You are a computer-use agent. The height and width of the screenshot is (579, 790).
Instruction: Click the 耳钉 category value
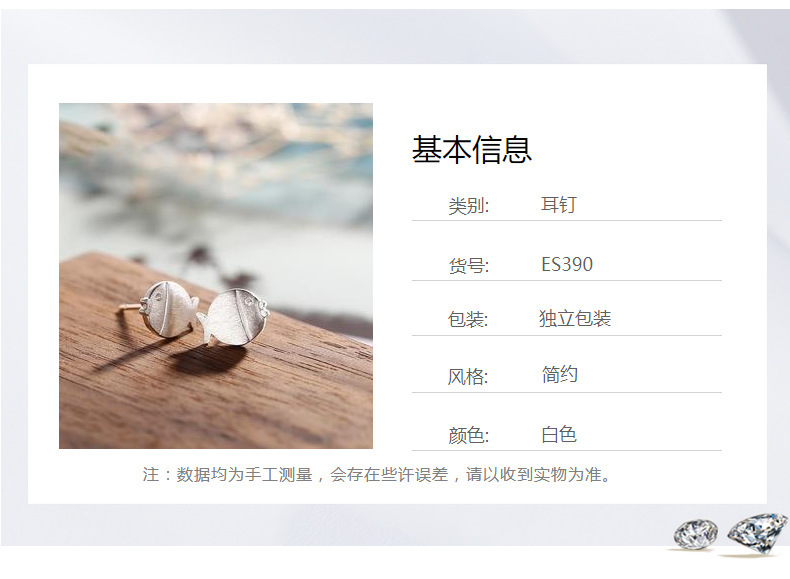pos(559,205)
